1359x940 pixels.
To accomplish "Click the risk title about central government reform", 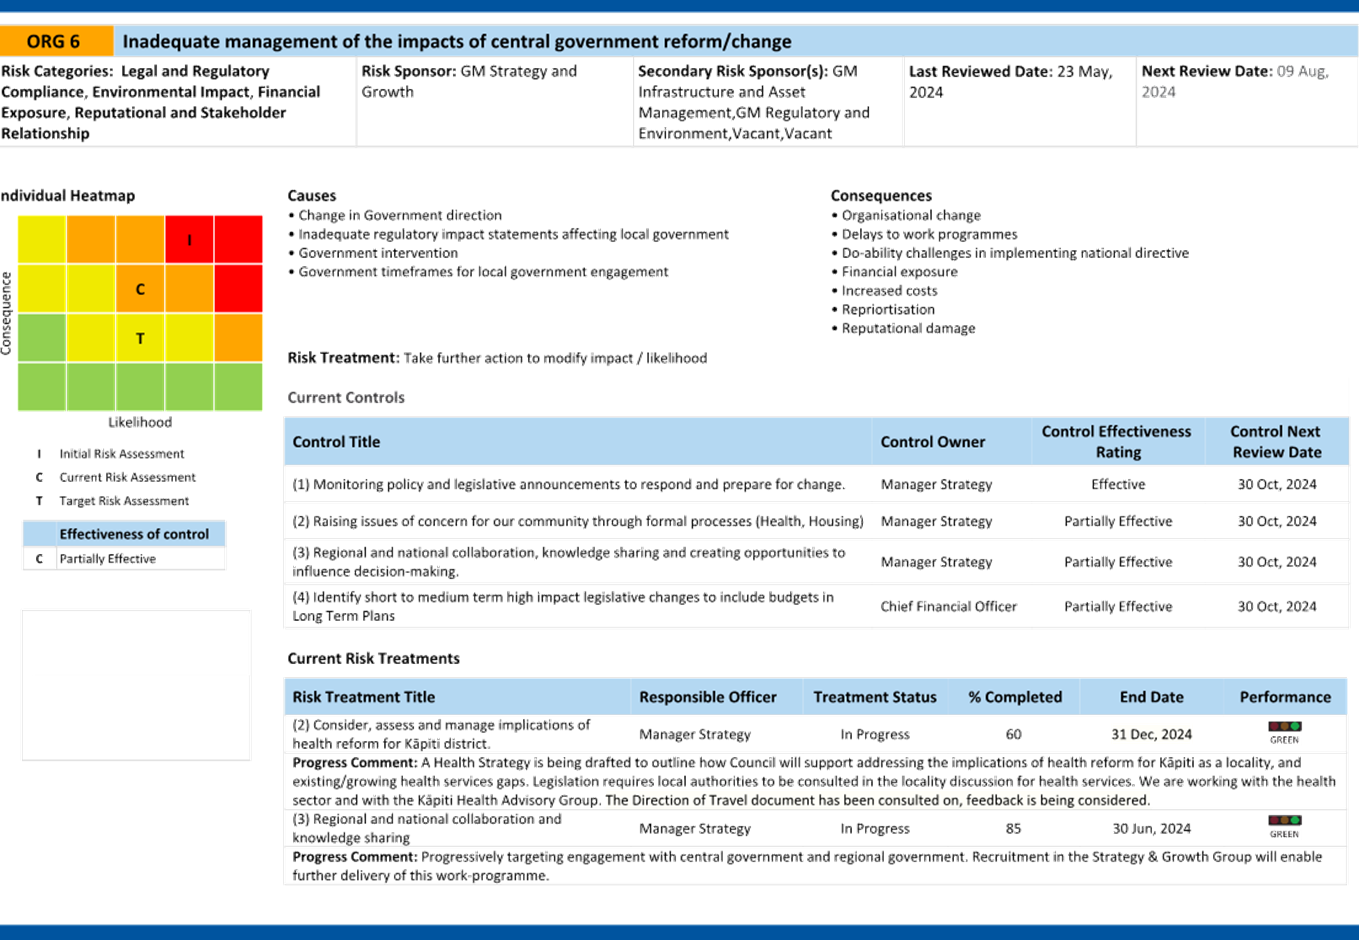I will click(457, 42).
